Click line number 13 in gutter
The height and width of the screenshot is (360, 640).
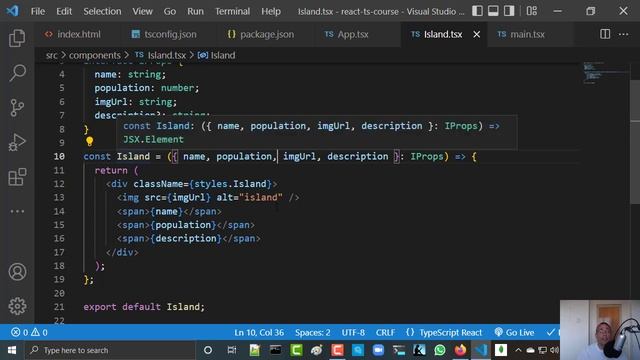point(59,198)
